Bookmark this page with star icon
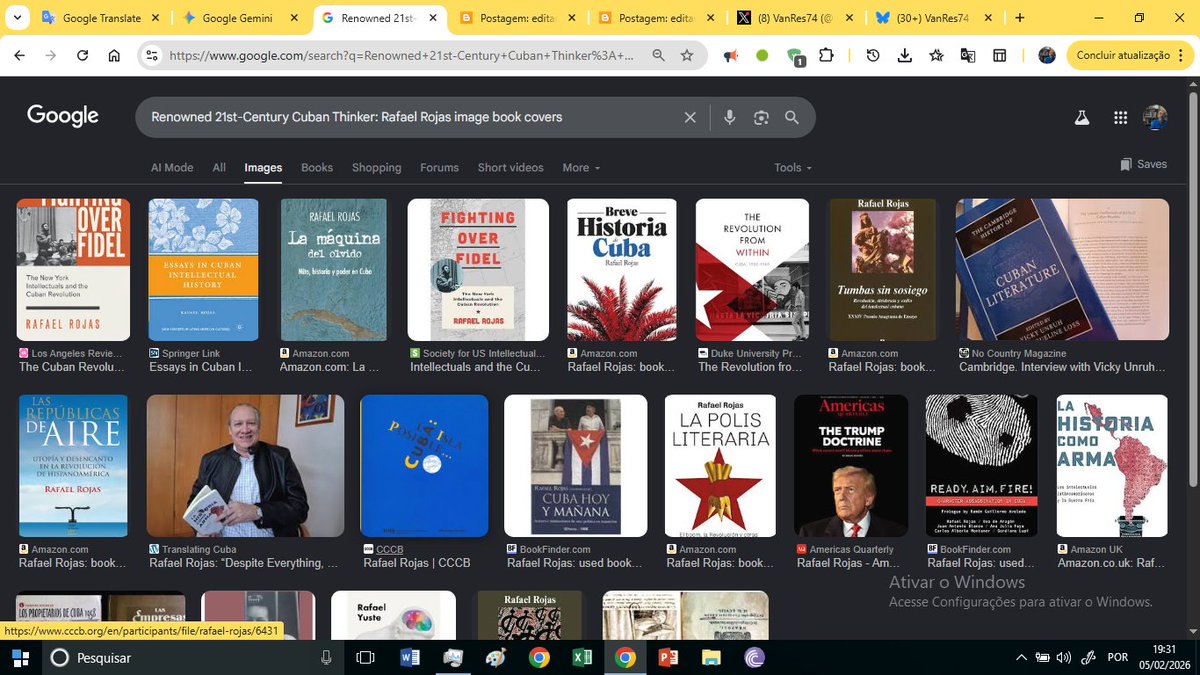 point(687,56)
